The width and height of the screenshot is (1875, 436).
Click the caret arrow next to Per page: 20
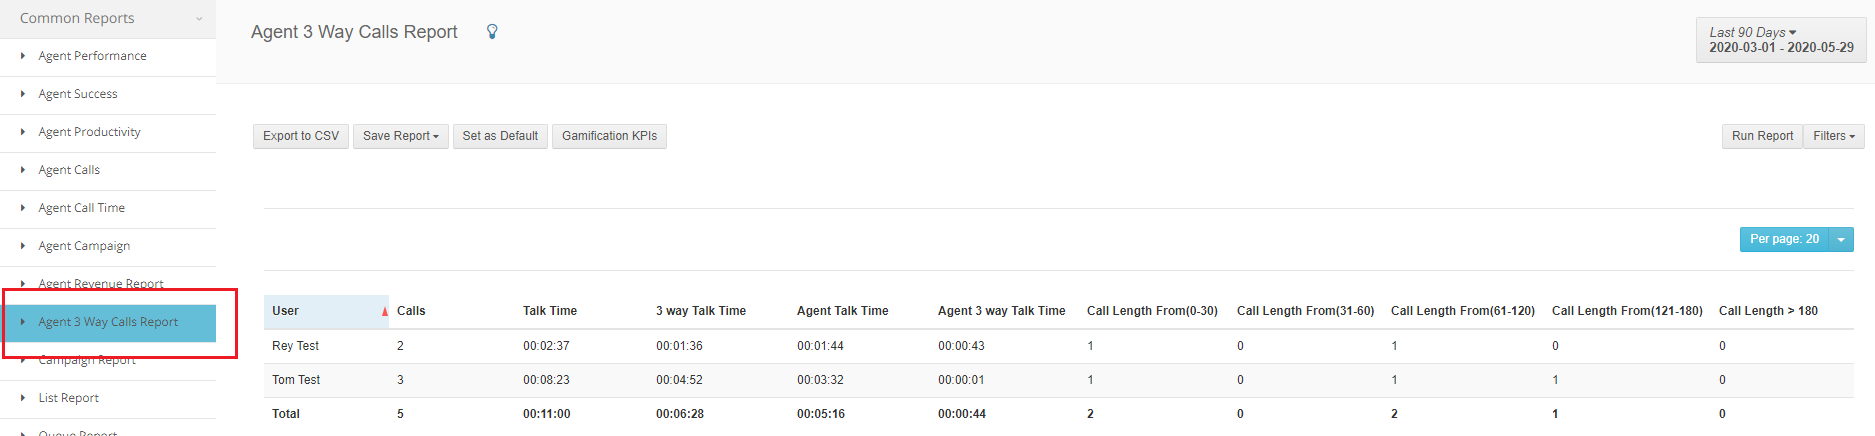[1841, 240]
